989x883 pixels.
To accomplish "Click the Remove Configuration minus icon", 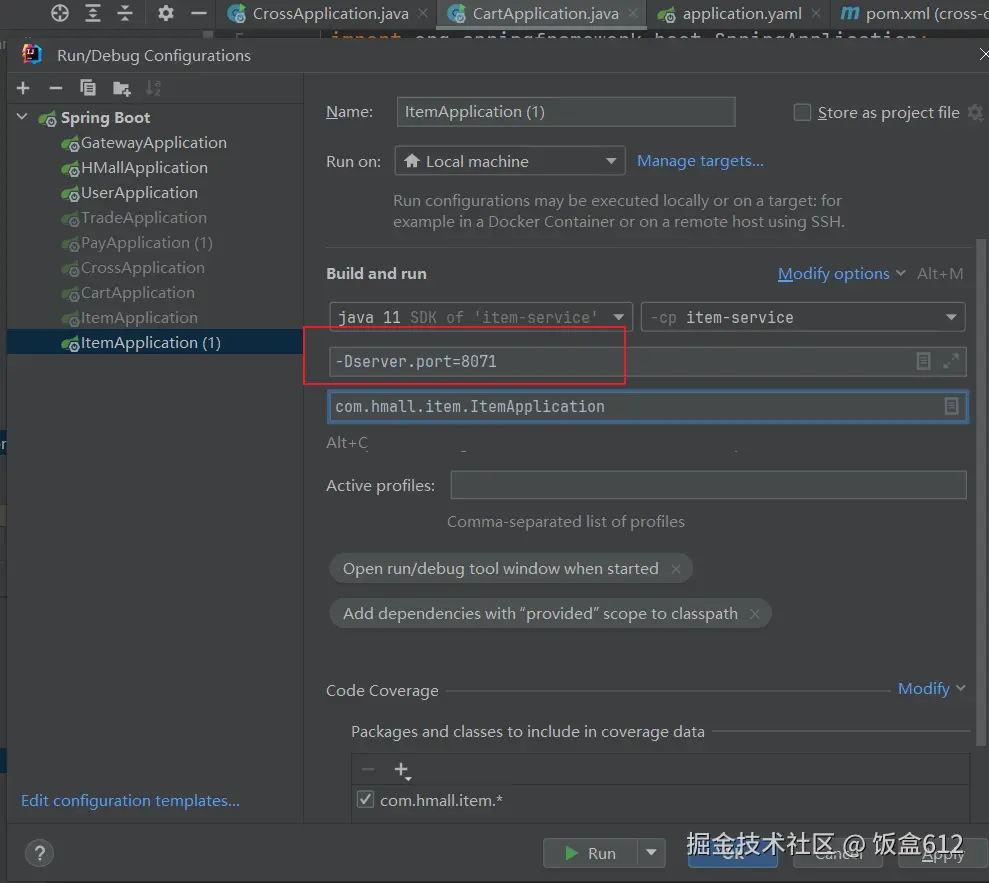I will 56,88.
